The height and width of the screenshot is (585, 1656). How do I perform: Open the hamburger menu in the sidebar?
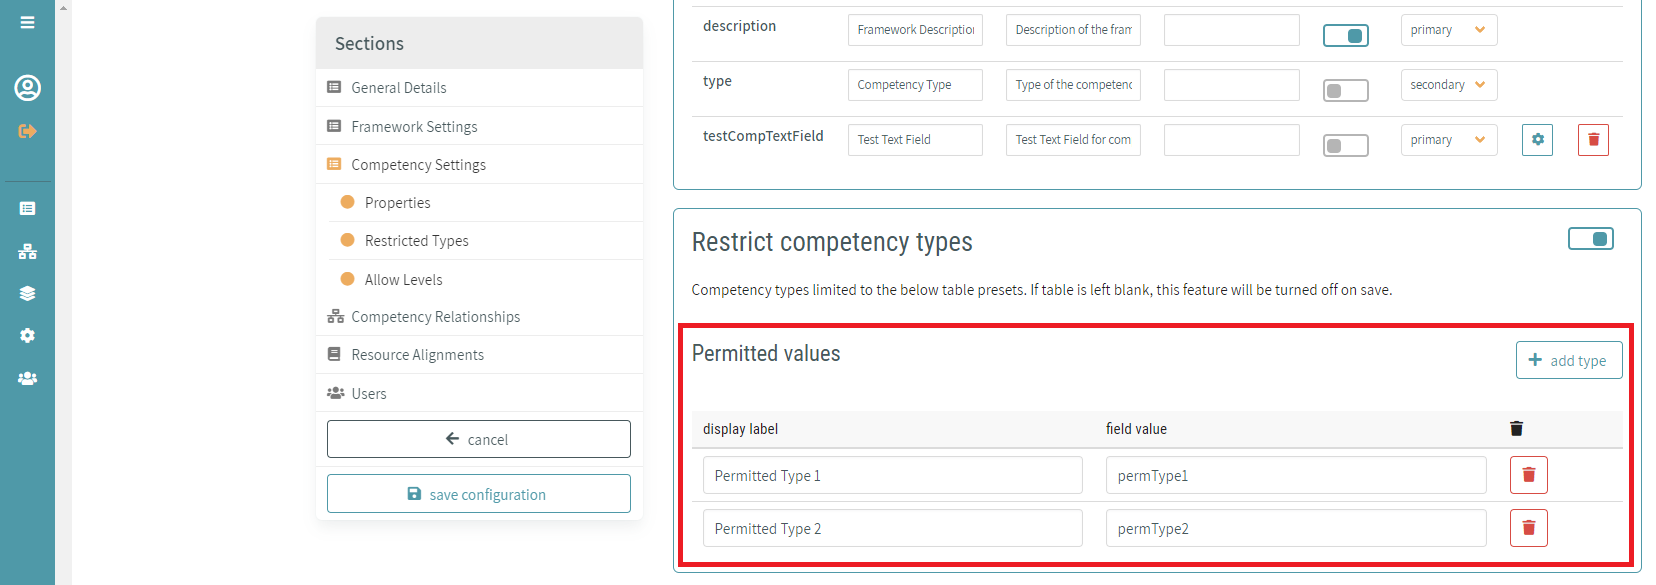(27, 22)
